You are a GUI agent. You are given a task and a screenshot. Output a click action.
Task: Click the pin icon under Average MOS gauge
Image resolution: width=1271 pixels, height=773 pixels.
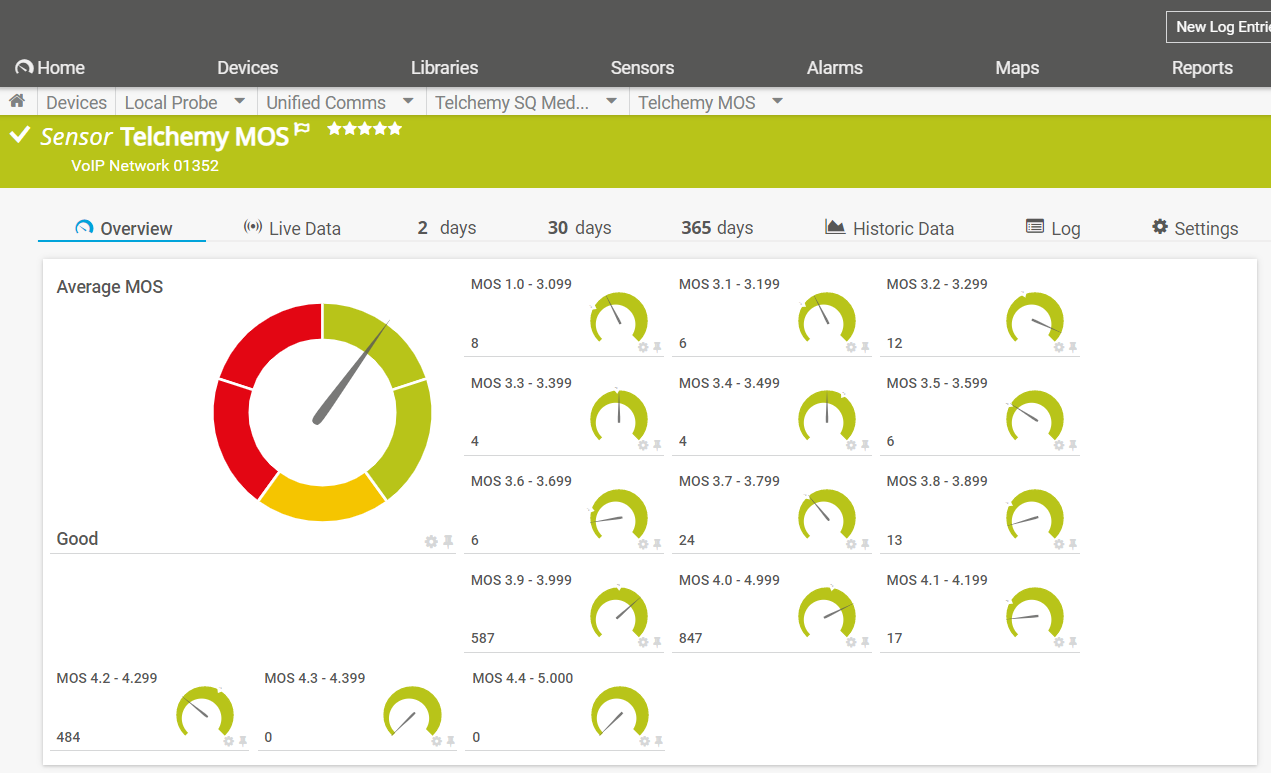(x=448, y=541)
